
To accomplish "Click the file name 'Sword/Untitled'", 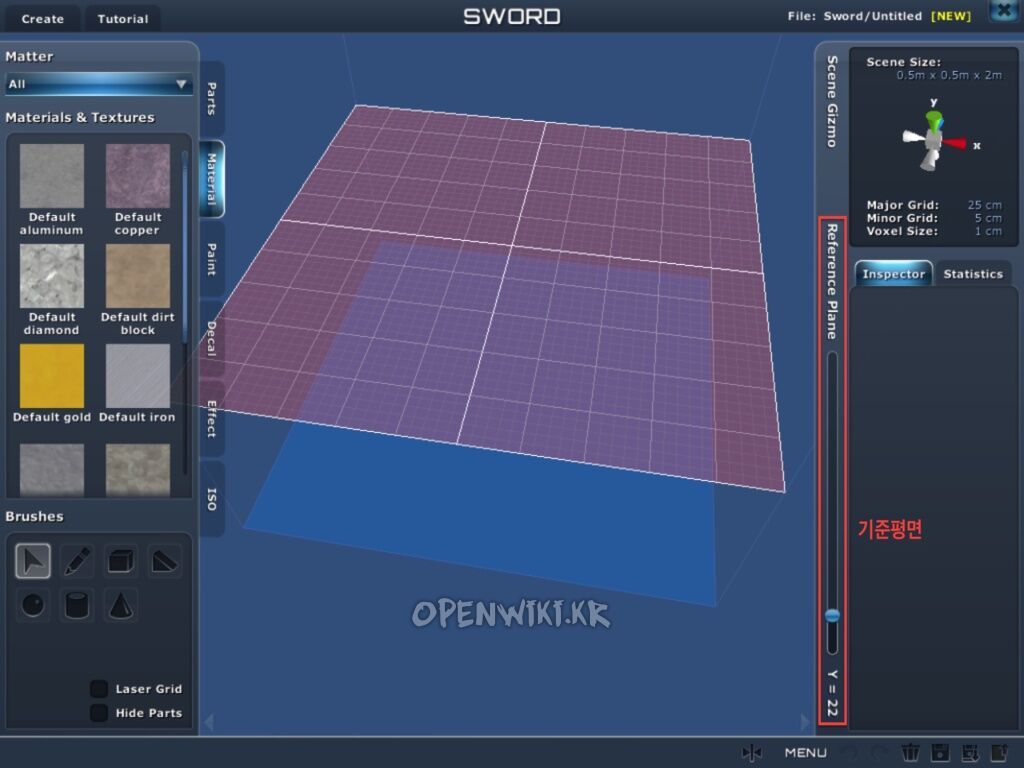I will tap(872, 16).
